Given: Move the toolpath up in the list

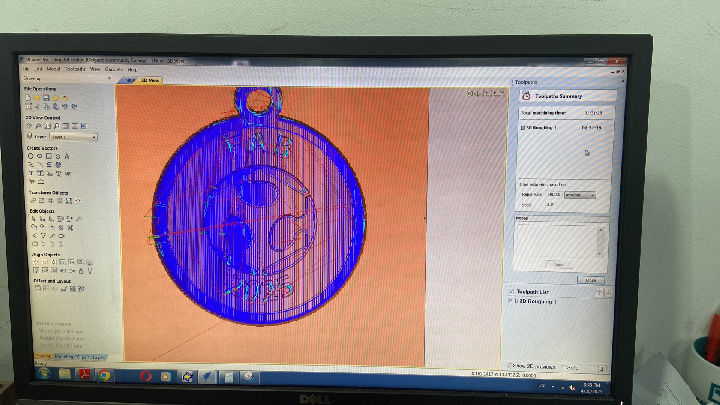Looking at the screenshot, I should pyautogui.click(x=599, y=292).
